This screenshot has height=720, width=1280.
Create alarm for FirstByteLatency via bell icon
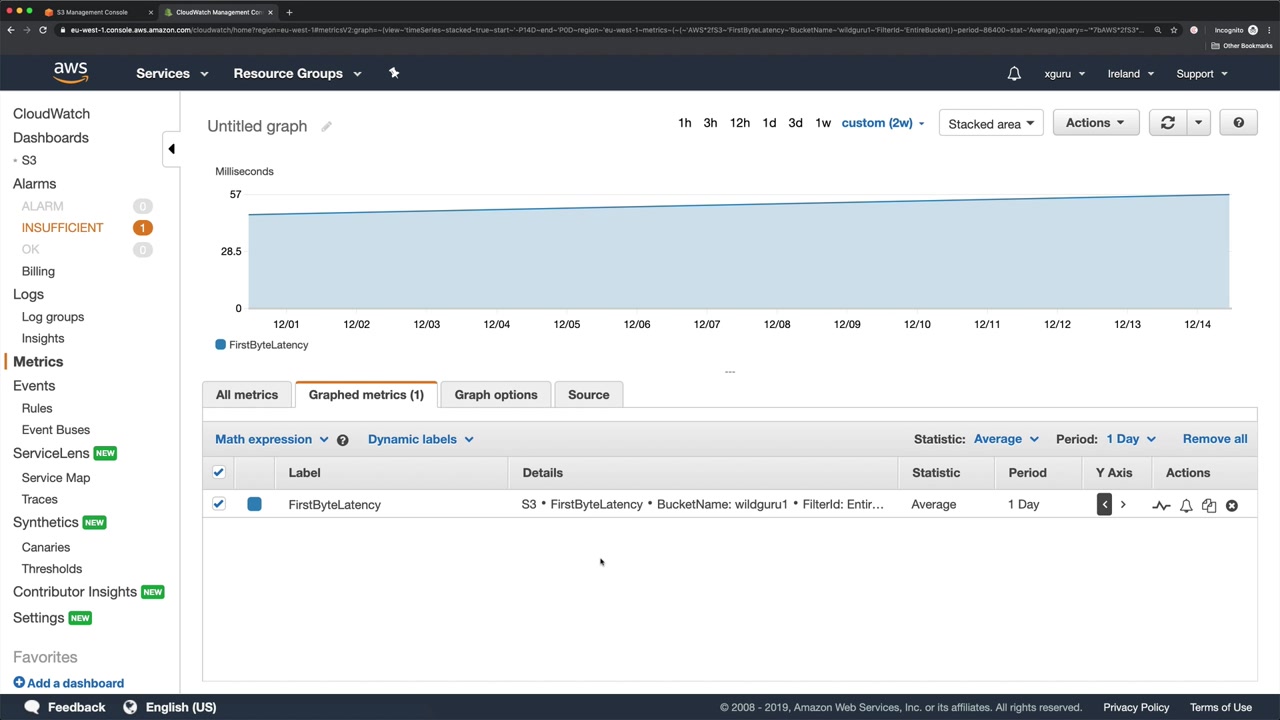point(1186,506)
